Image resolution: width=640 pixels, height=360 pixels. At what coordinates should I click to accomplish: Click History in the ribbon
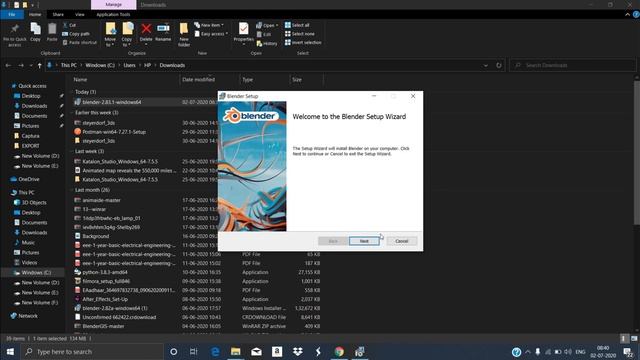267,43
